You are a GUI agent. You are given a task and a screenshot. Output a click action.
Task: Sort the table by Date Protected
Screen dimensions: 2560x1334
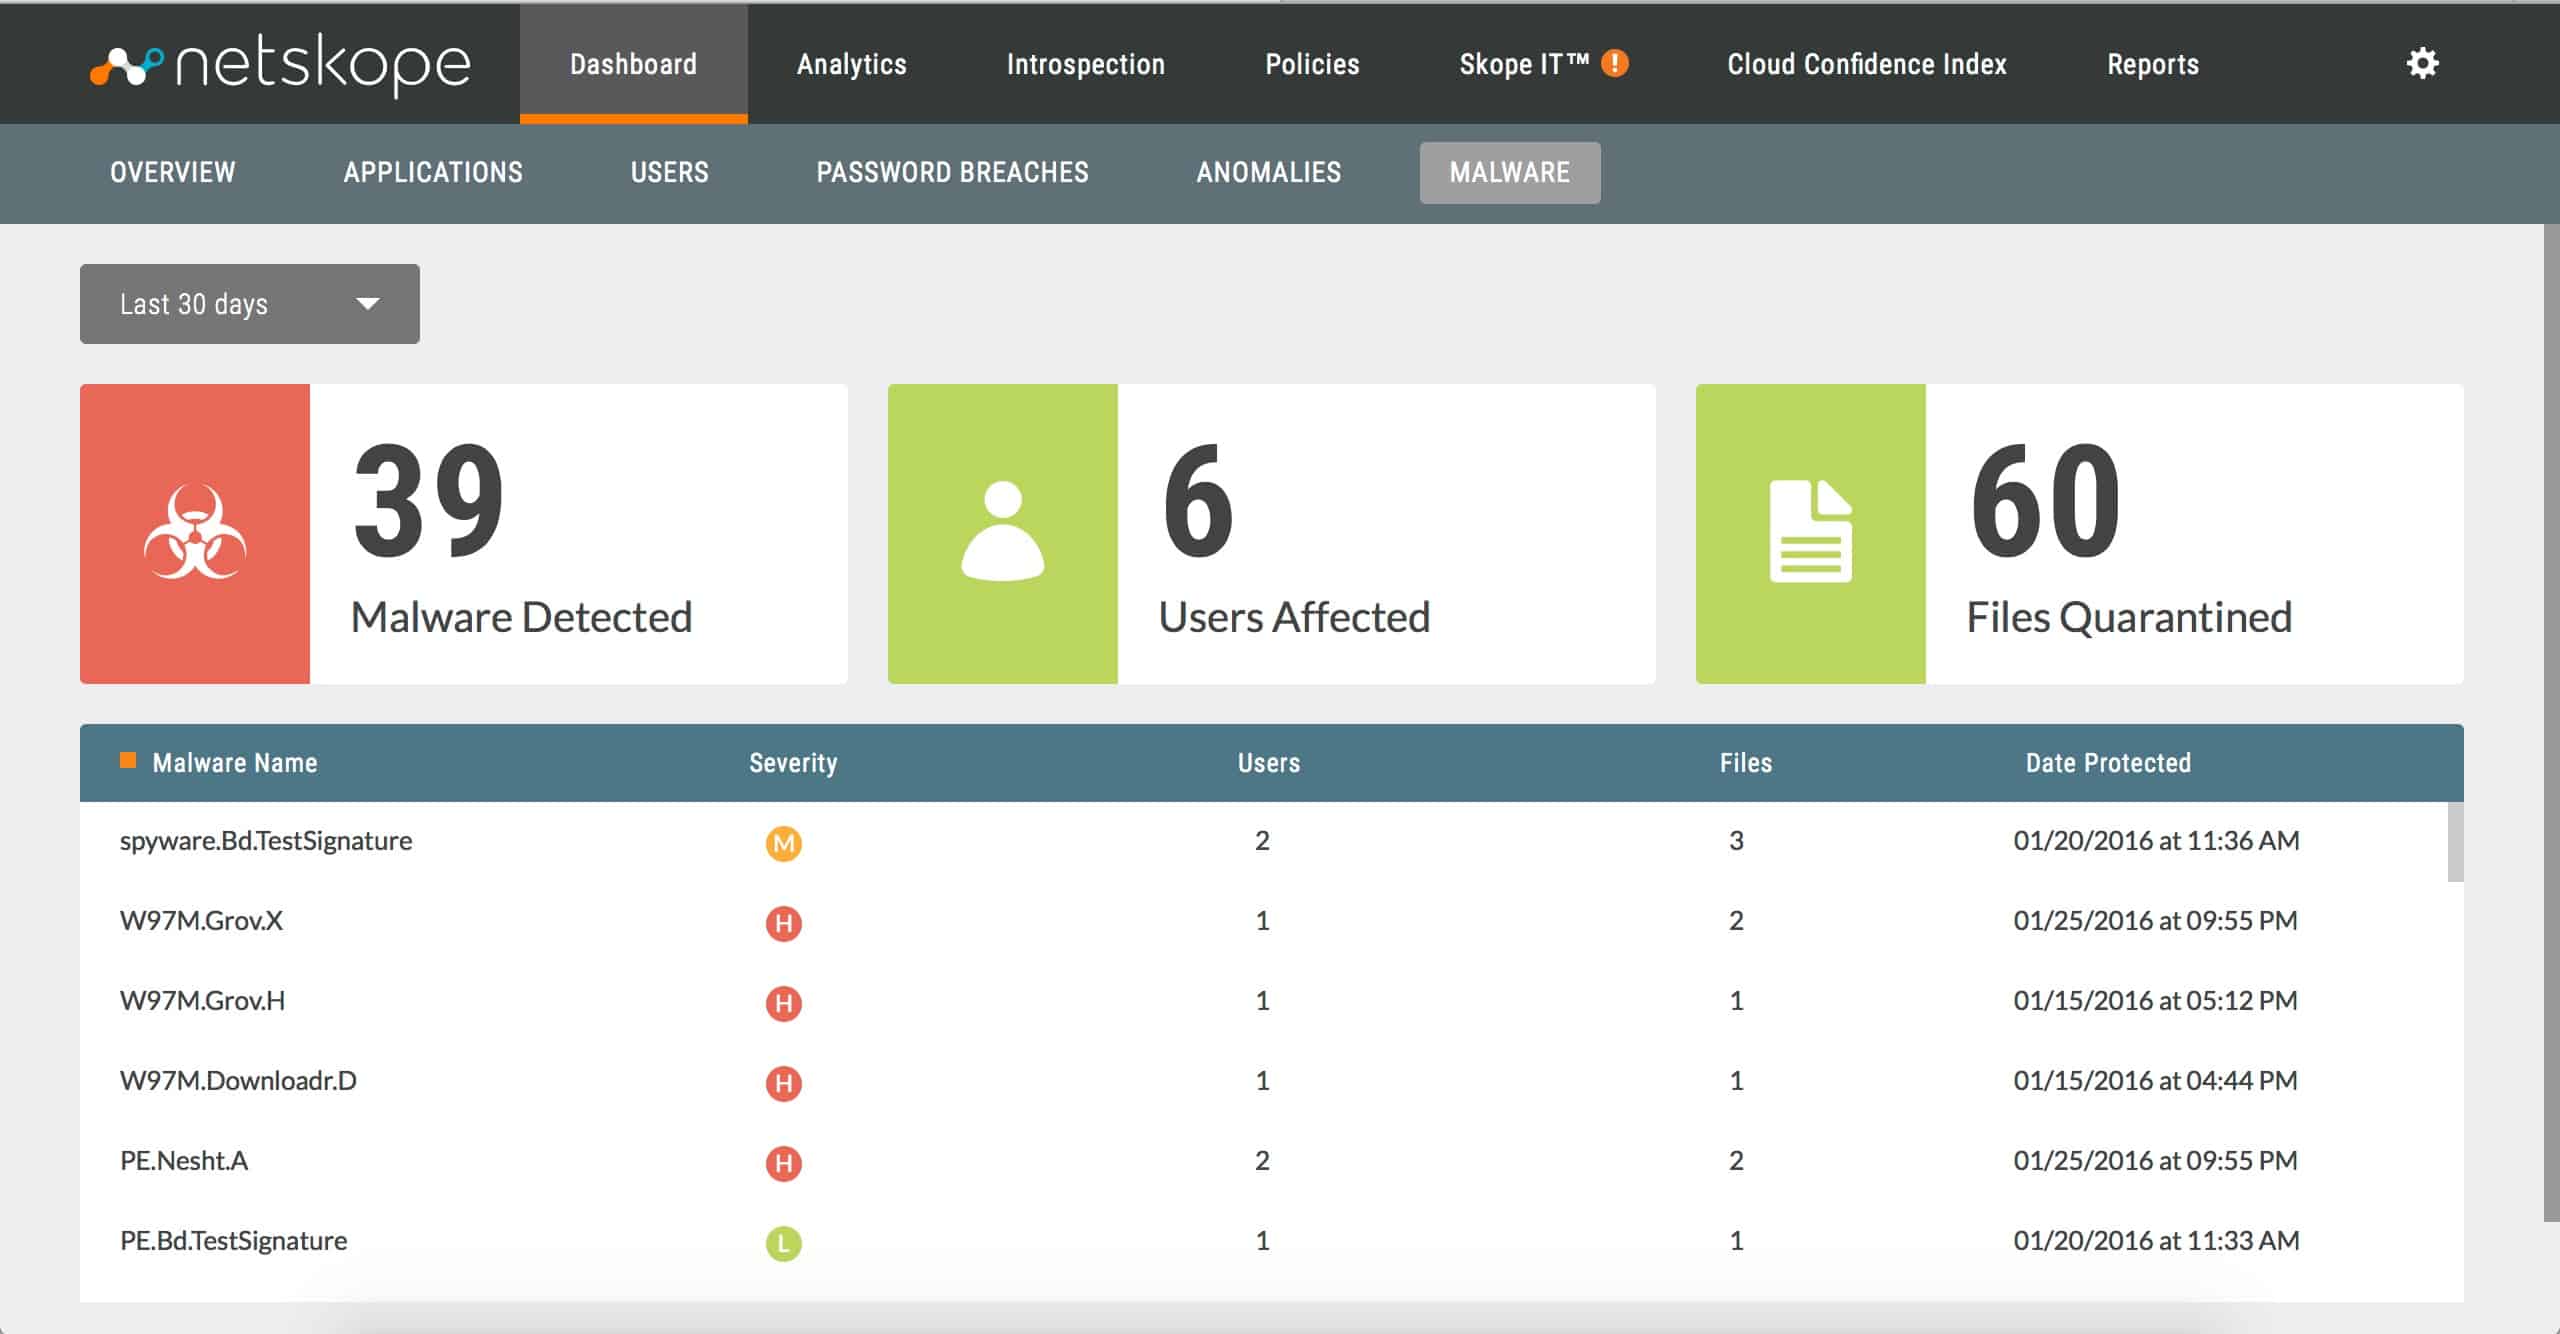click(2108, 763)
